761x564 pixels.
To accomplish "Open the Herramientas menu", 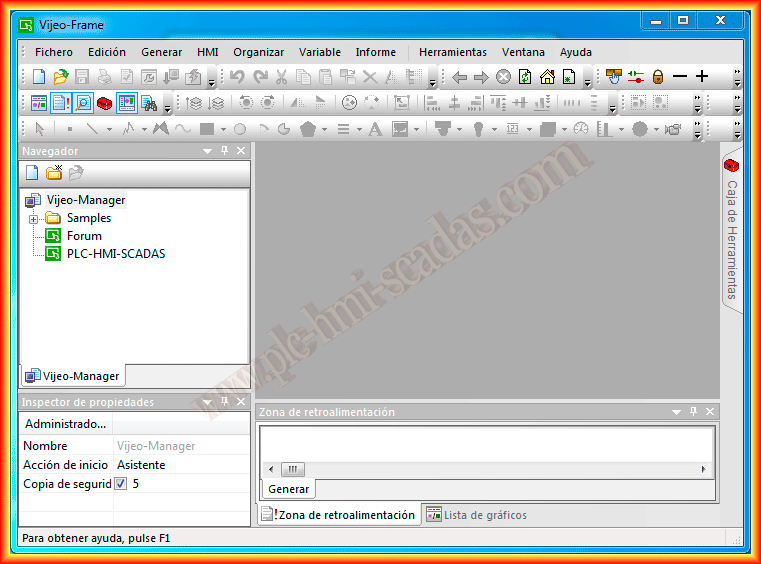I will (x=452, y=52).
